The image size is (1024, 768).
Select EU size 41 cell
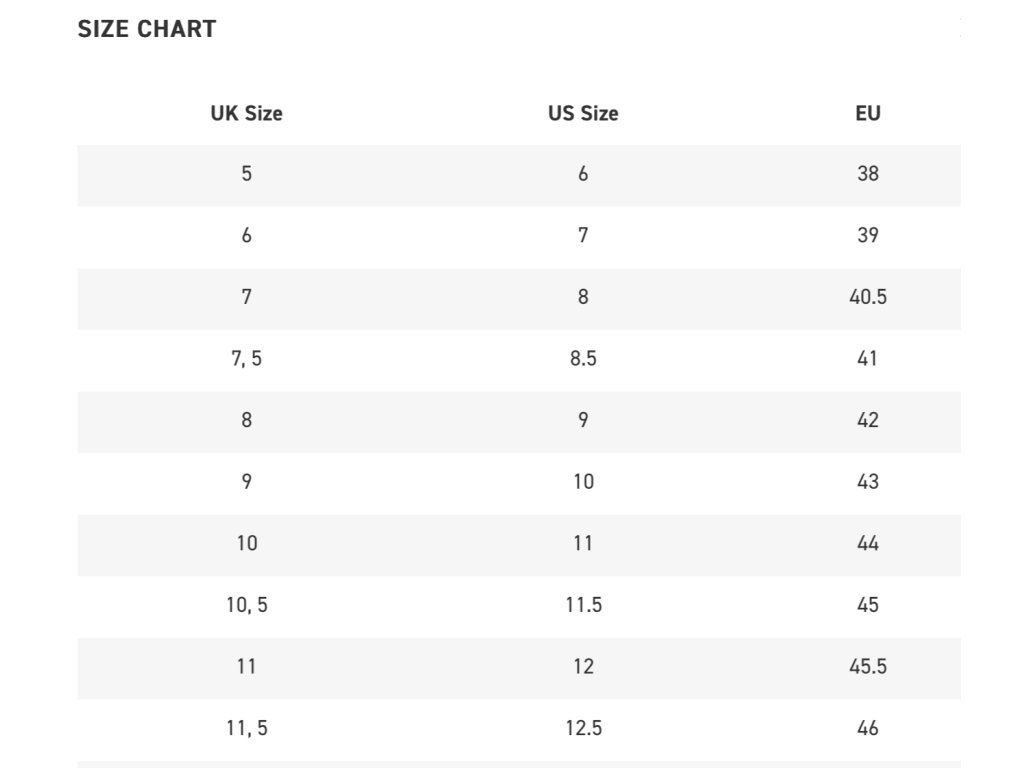point(868,358)
